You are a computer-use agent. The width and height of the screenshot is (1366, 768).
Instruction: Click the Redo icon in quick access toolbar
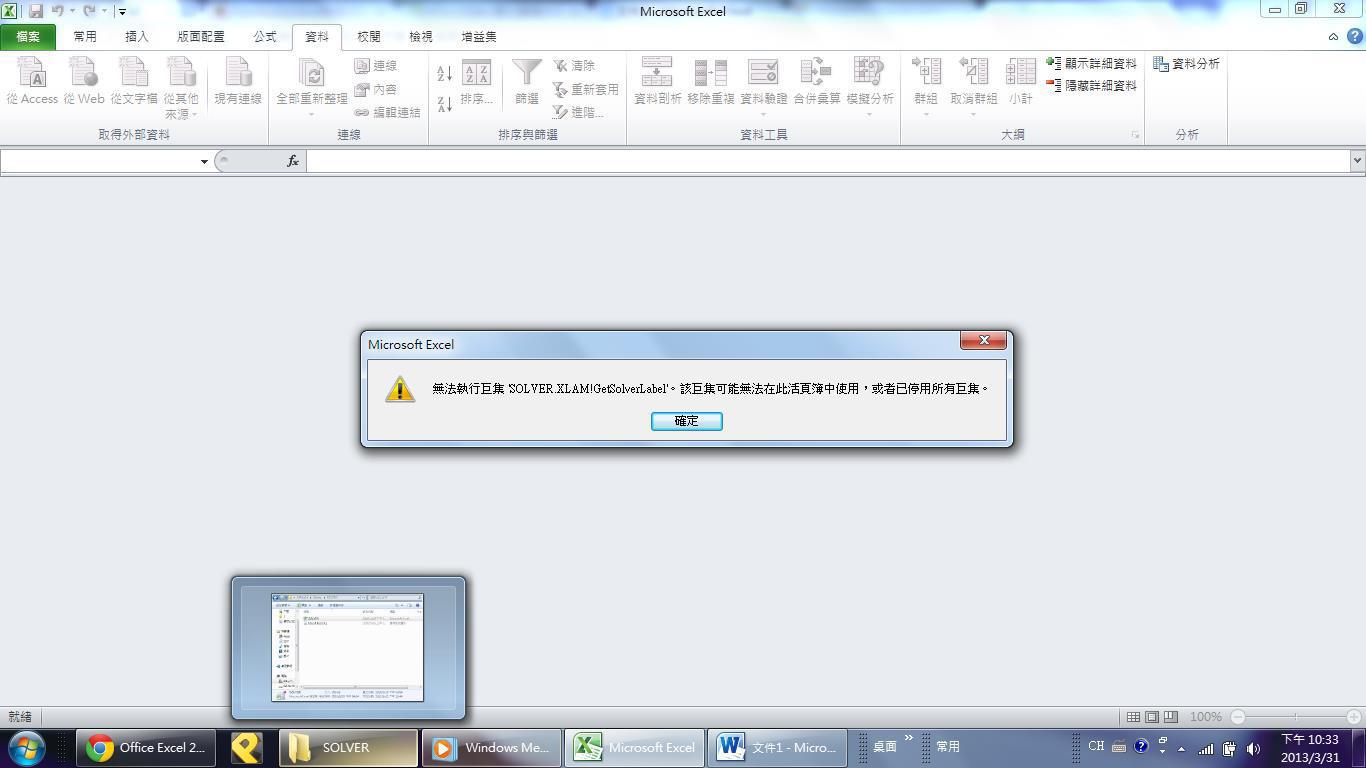tap(89, 11)
